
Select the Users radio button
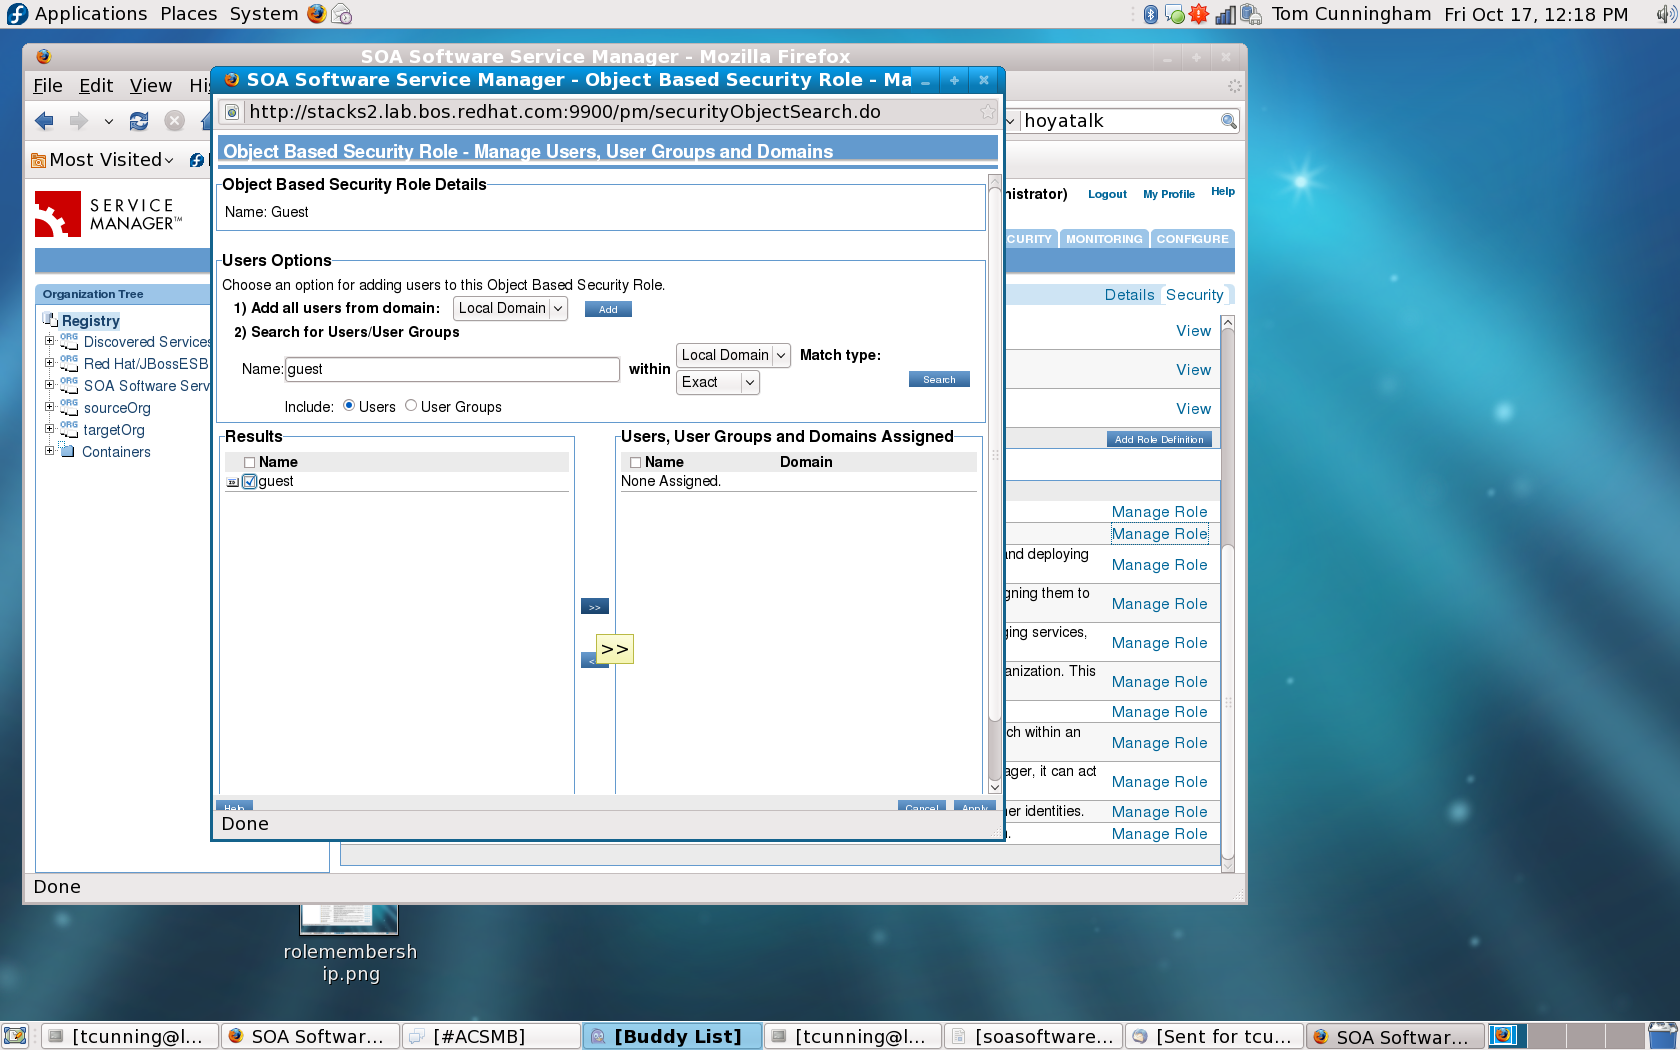click(349, 406)
